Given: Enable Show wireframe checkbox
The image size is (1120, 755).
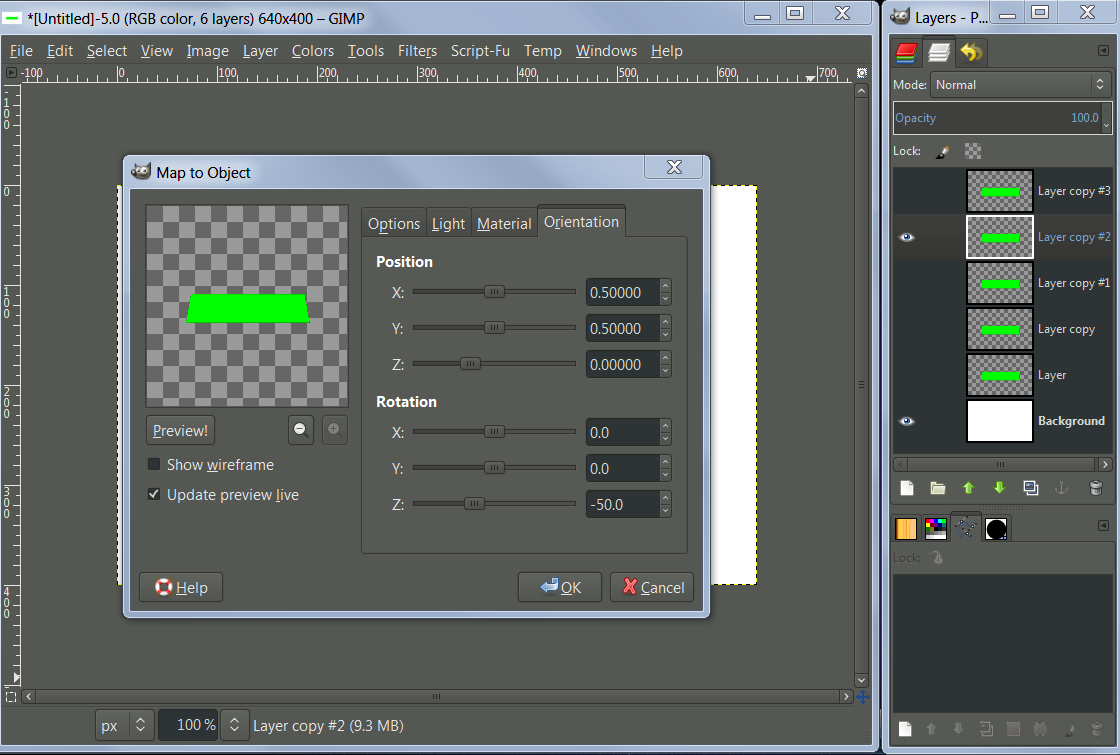Looking at the screenshot, I should pyautogui.click(x=154, y=464).
